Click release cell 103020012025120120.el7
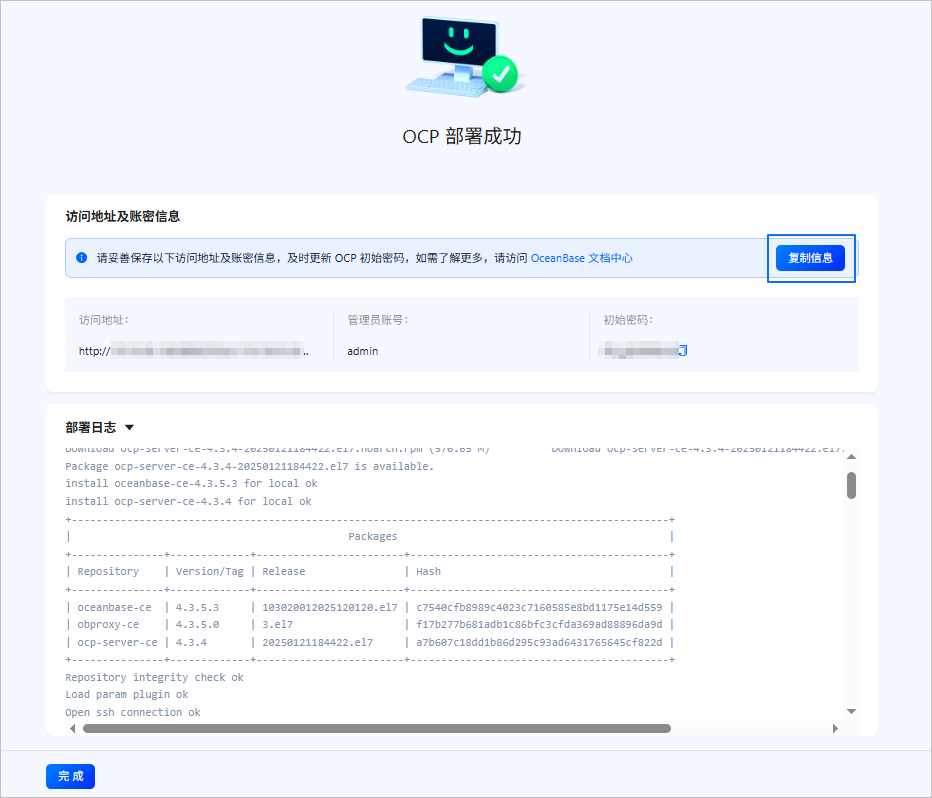 coord(330,607)
